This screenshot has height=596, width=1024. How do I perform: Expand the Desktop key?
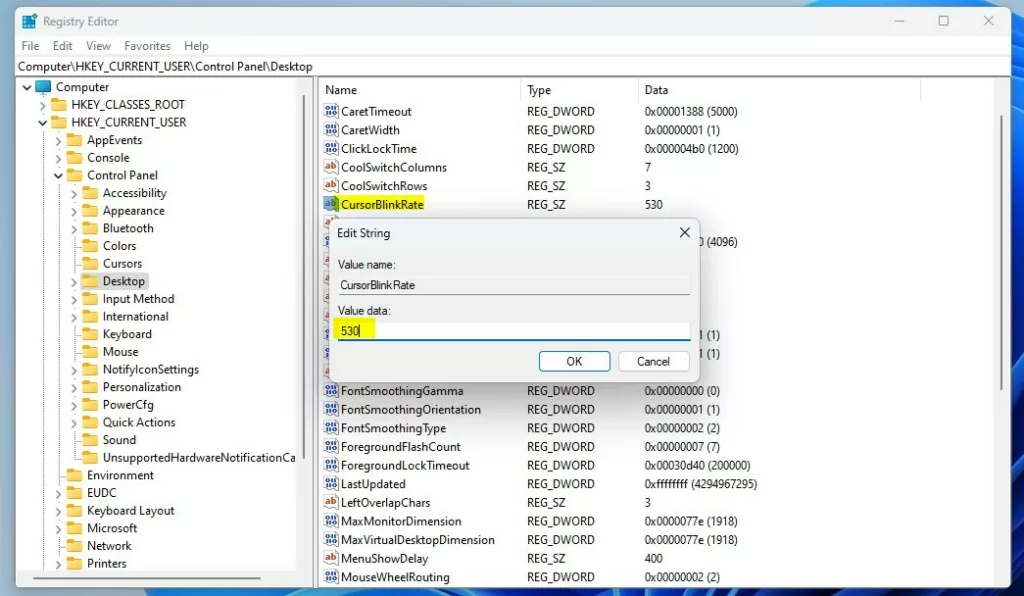74,281
